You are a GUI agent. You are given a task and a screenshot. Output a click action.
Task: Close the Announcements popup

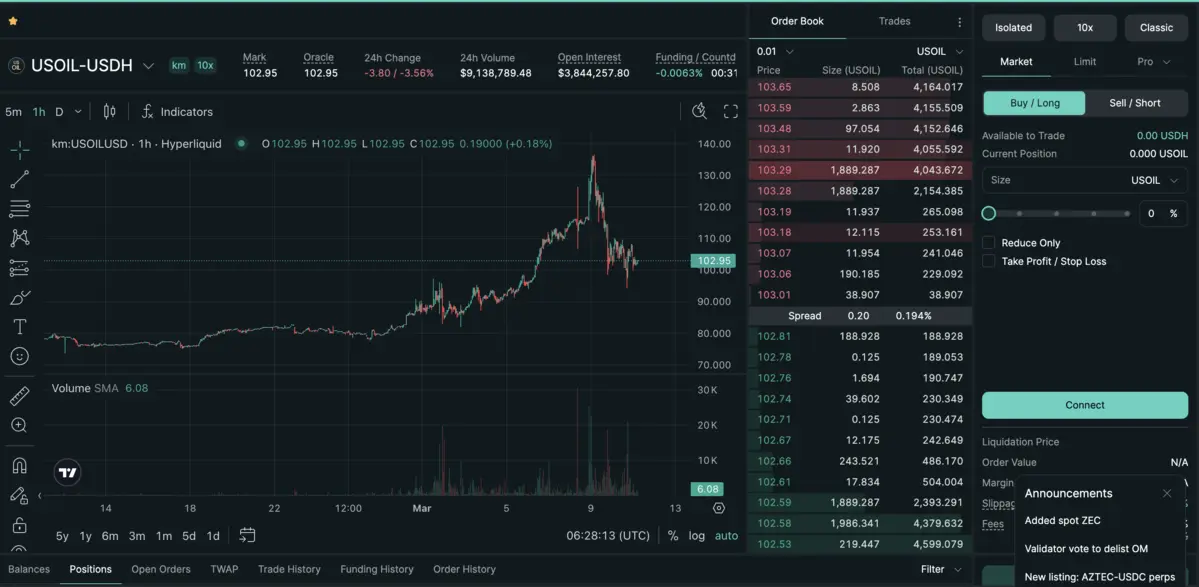coord(1166,493)
